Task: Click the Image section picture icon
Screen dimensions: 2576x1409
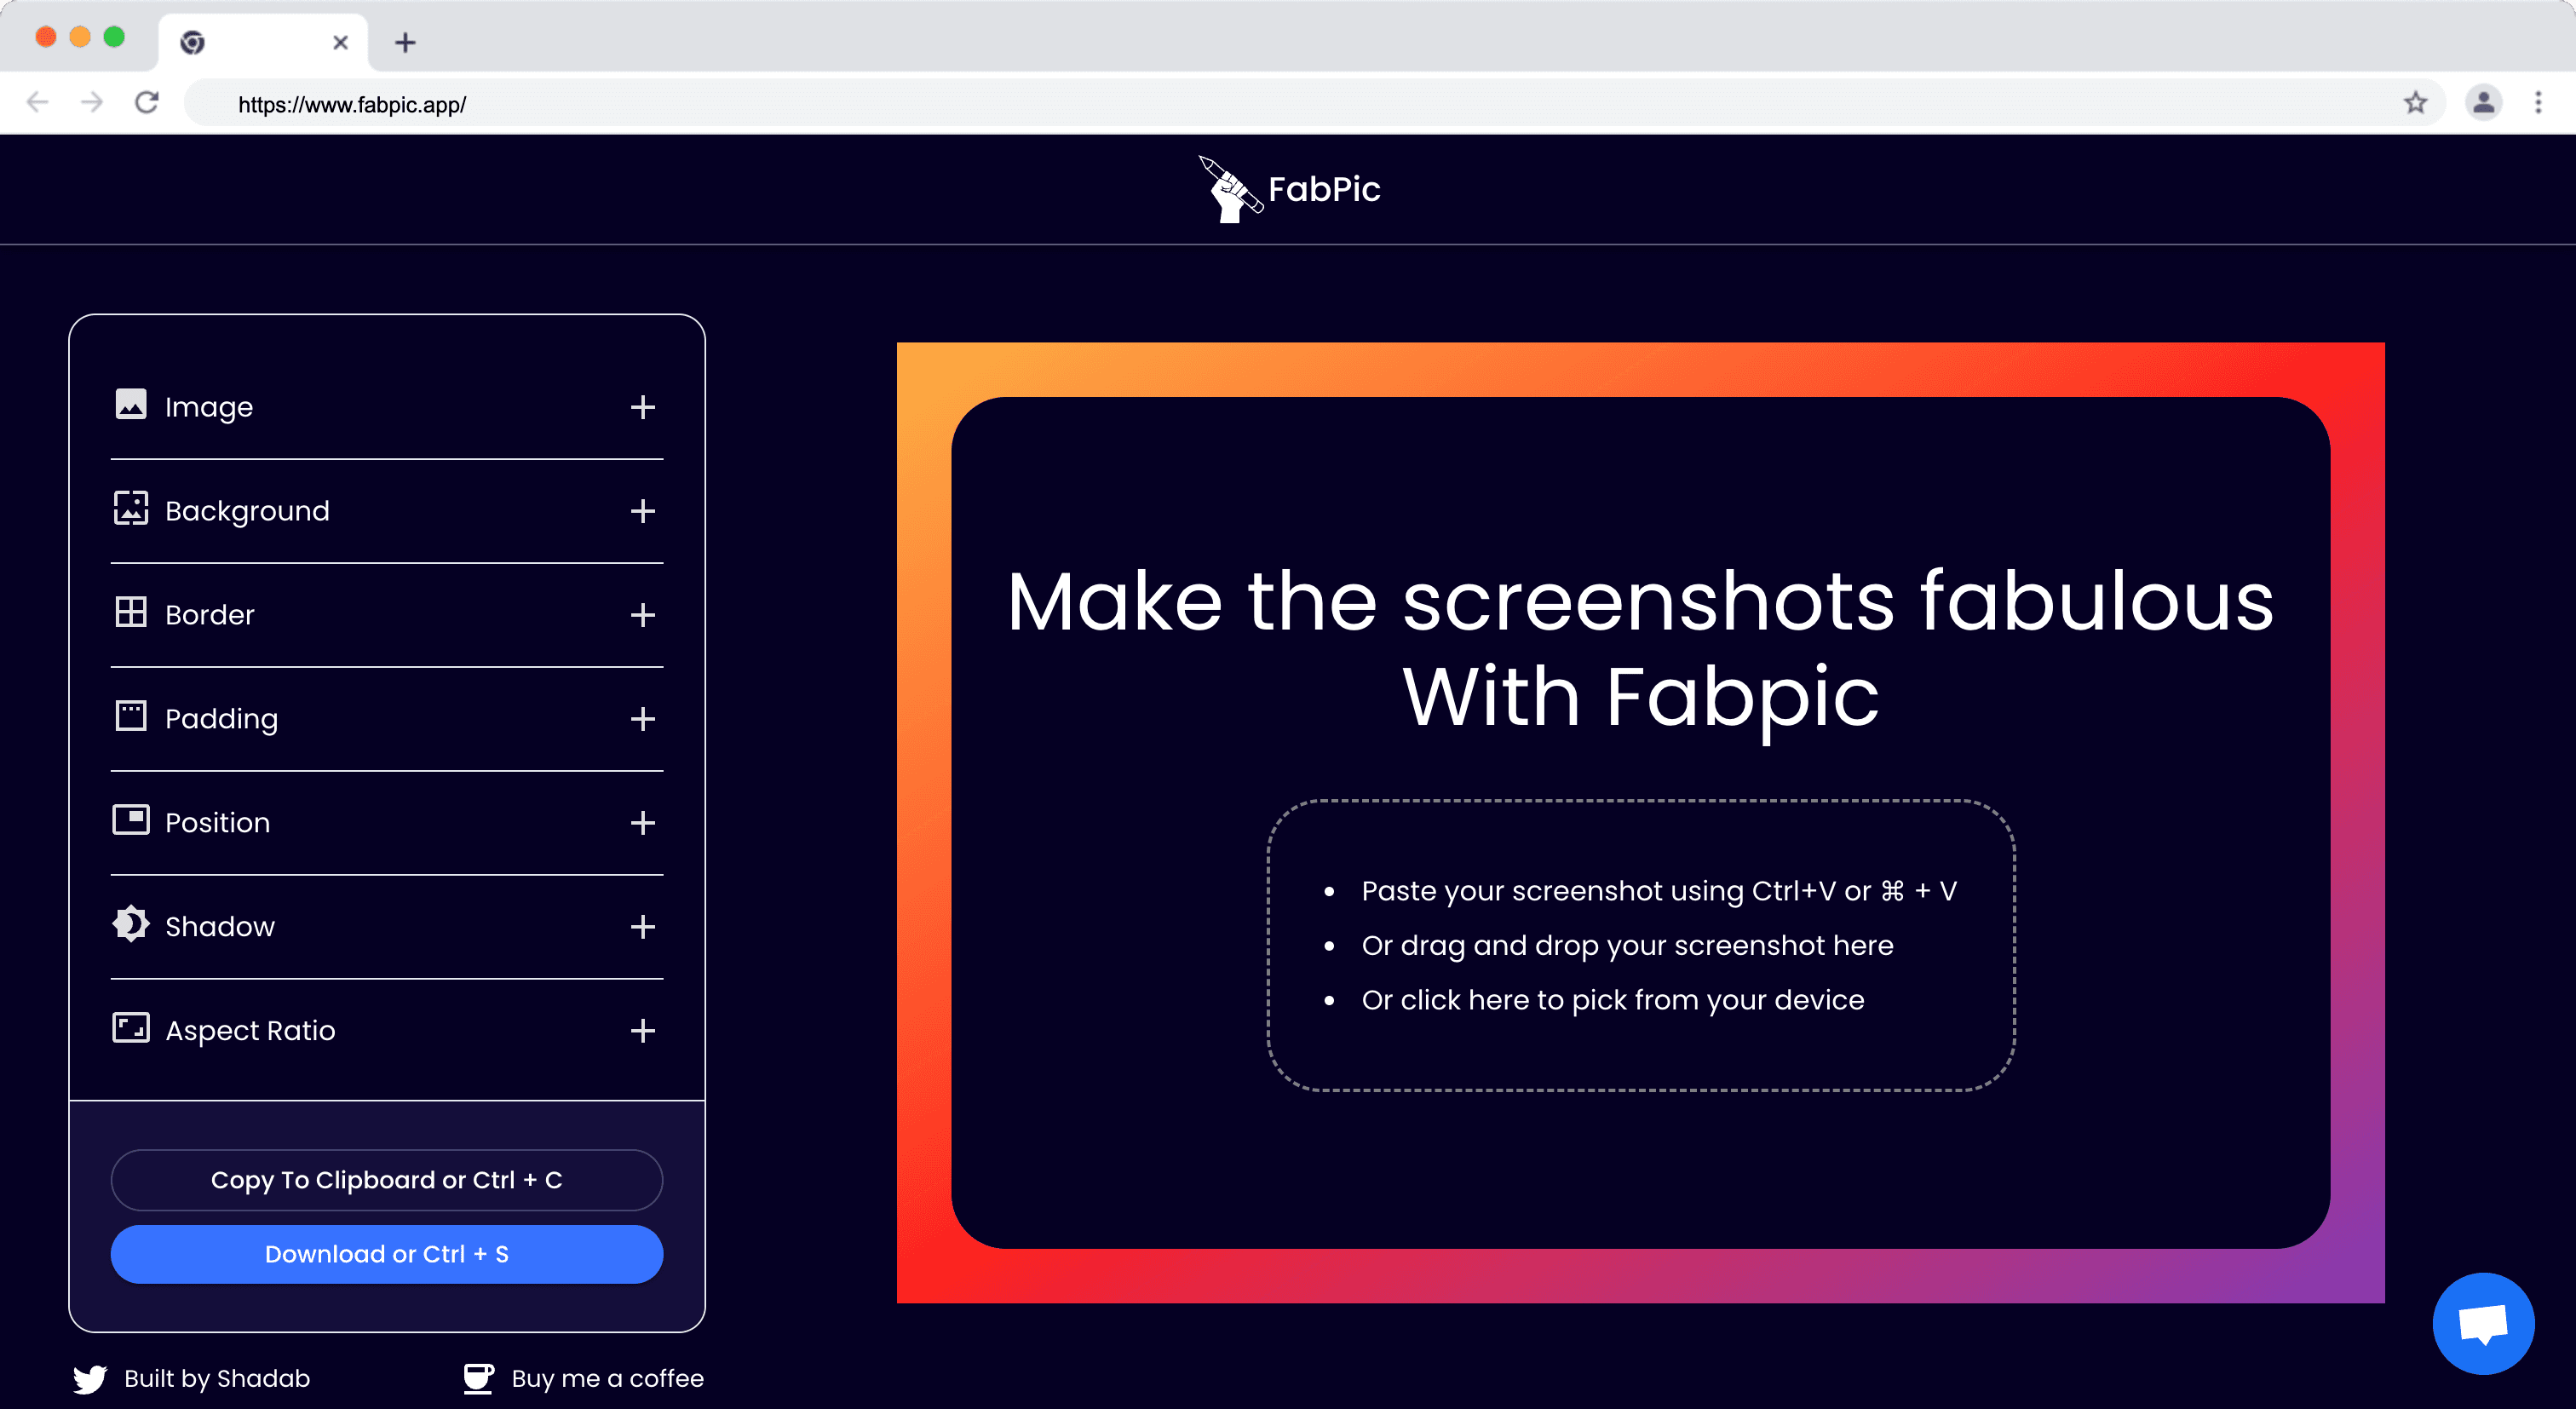Action: [x=131, y=405]
